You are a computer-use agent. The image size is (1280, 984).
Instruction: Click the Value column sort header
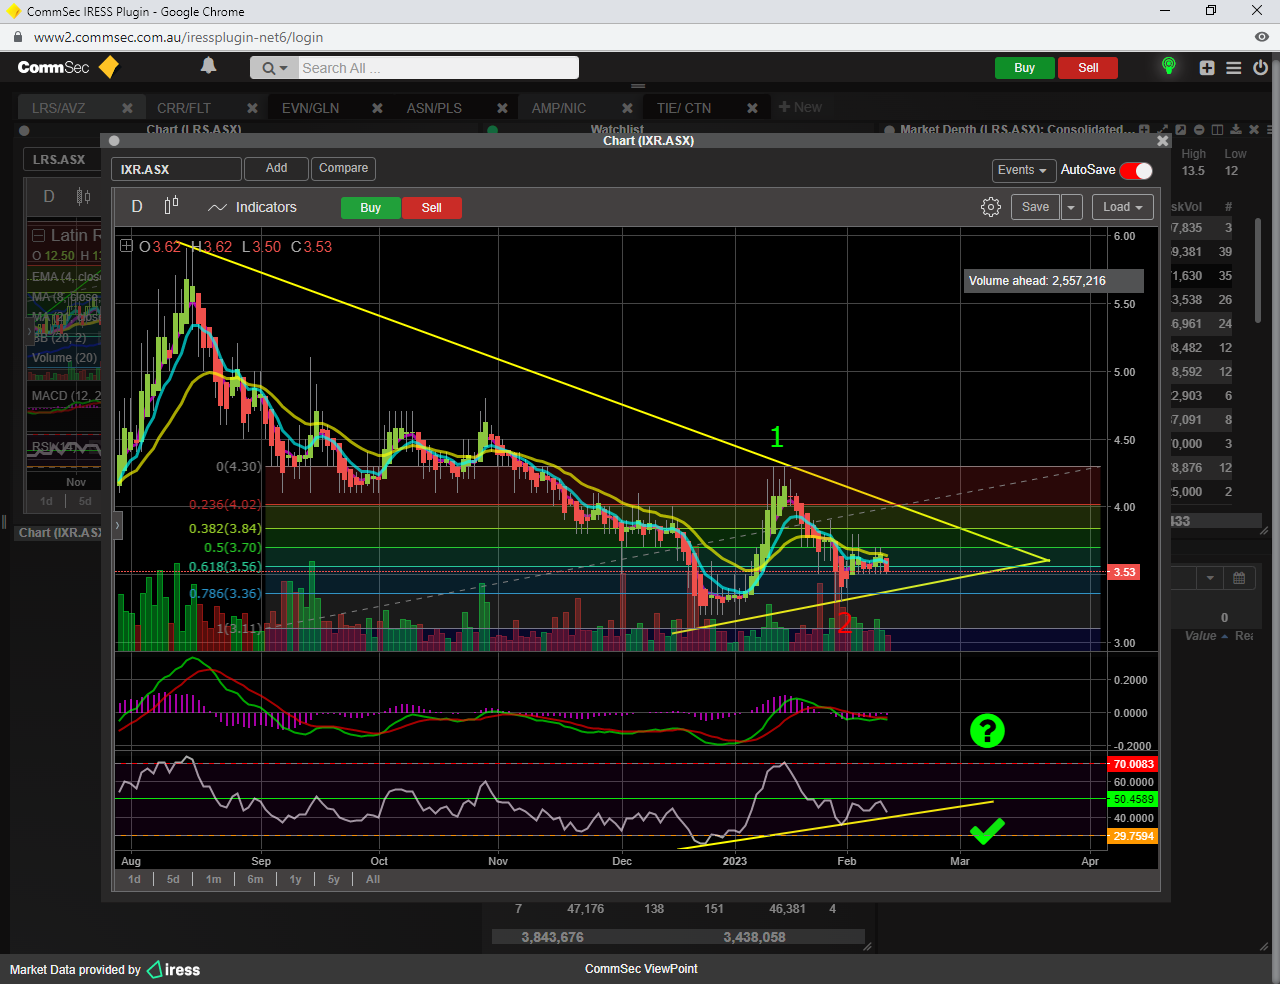[1201, 636]
